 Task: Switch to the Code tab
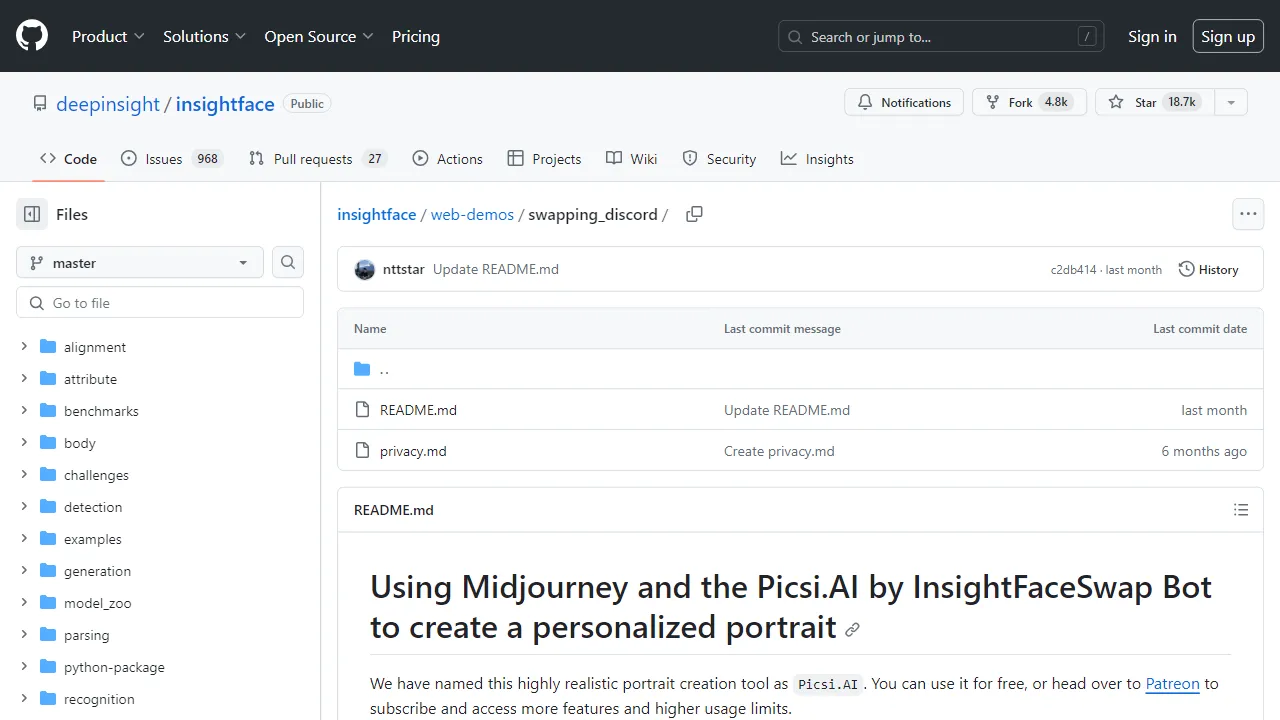point(68,159)
